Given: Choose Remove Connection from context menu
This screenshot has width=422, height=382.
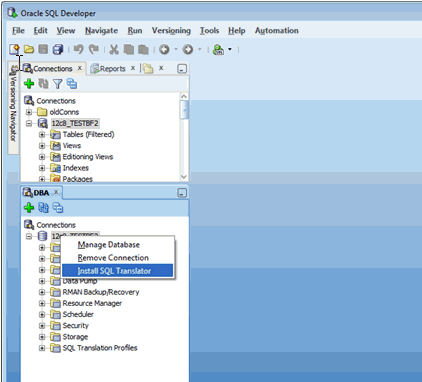Looking at the screenshot, I should point(117,258).
